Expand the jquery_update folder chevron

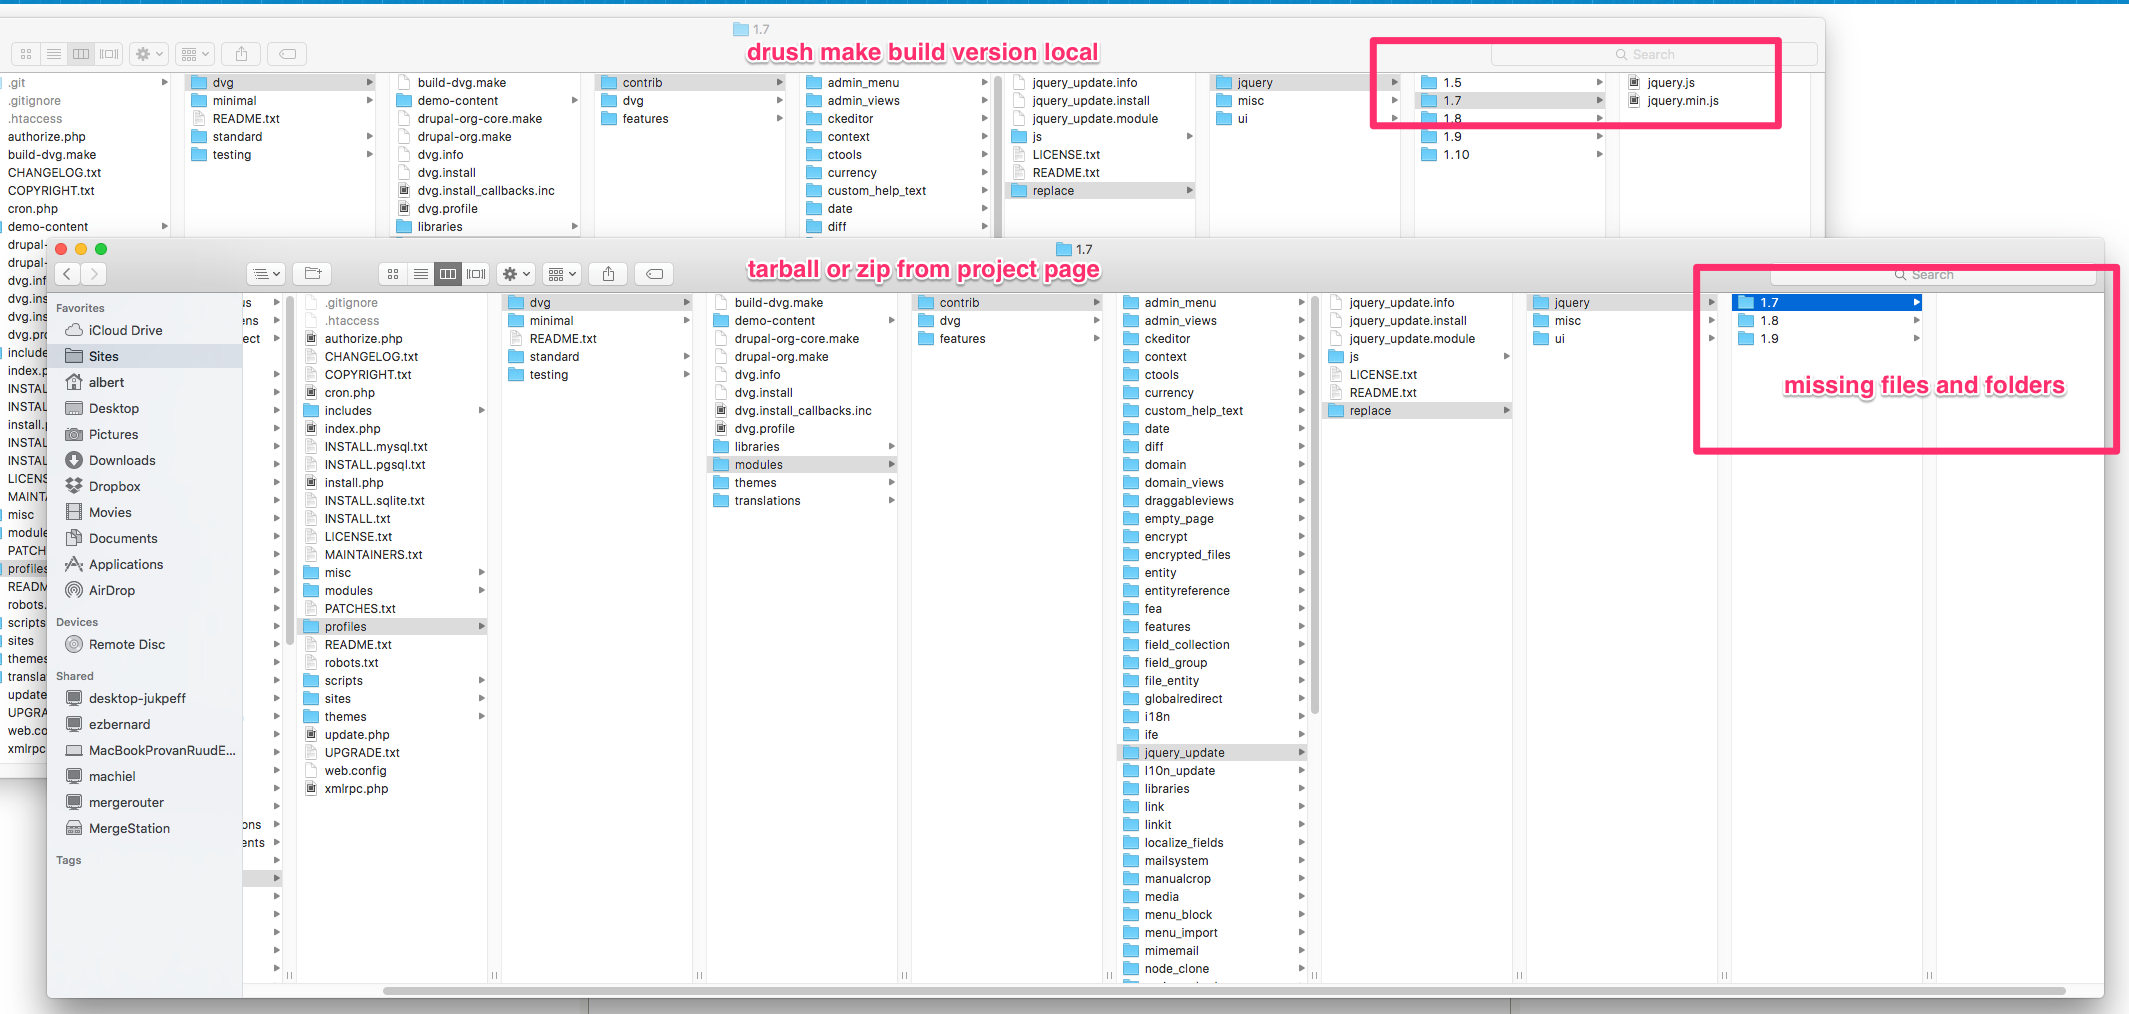[1301, 752]
